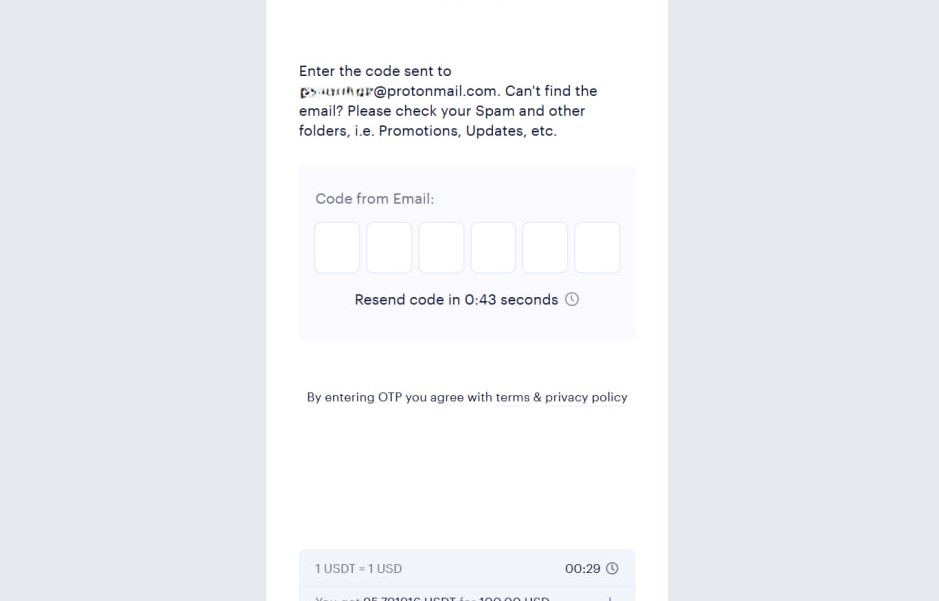The height and width of the screenshot is (601, 939).
Task: Click the 'Code from Email:' label
Action: point(374,199)
